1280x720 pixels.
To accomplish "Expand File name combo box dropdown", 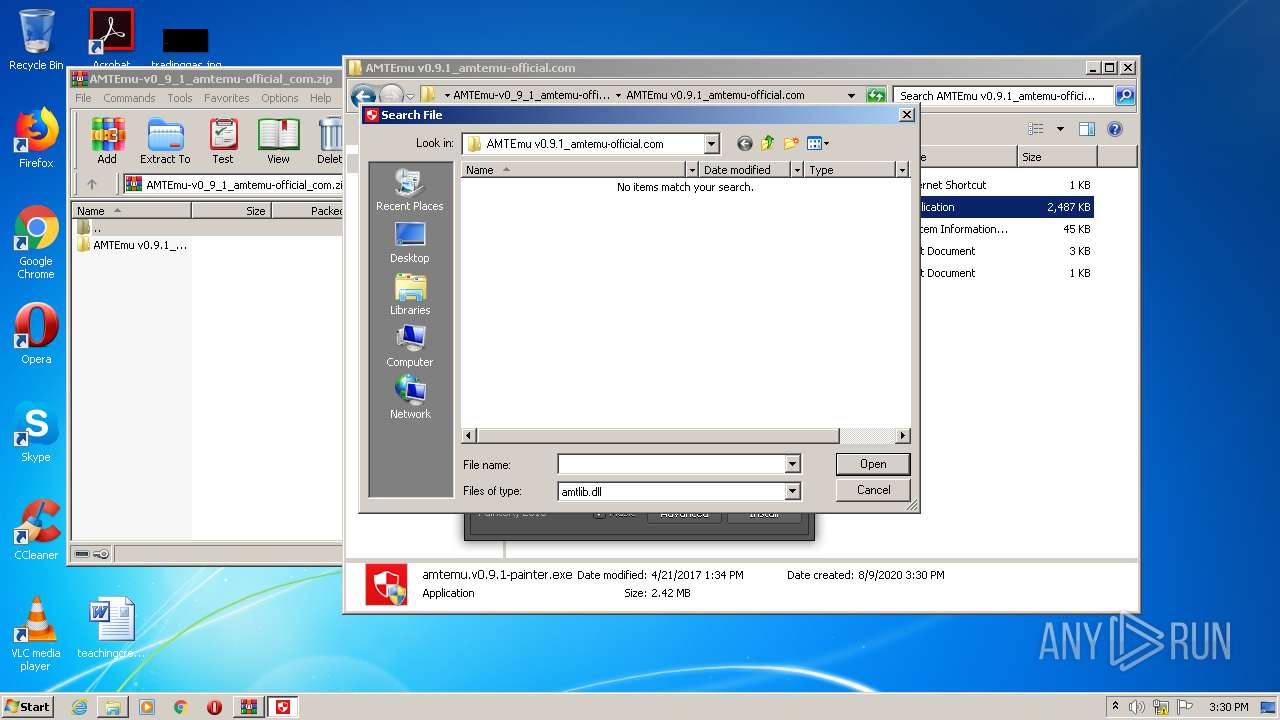I will coord(792,464).
